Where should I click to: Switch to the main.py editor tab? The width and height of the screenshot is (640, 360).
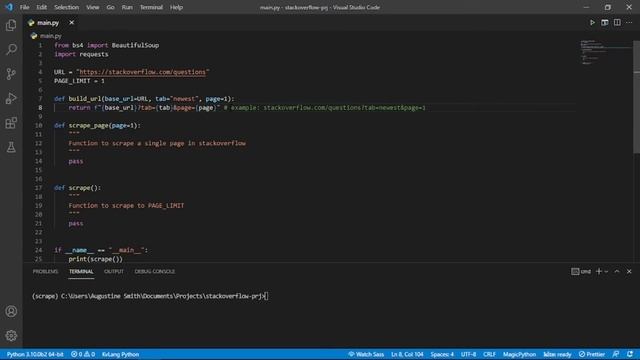click(x=48, y=23)
